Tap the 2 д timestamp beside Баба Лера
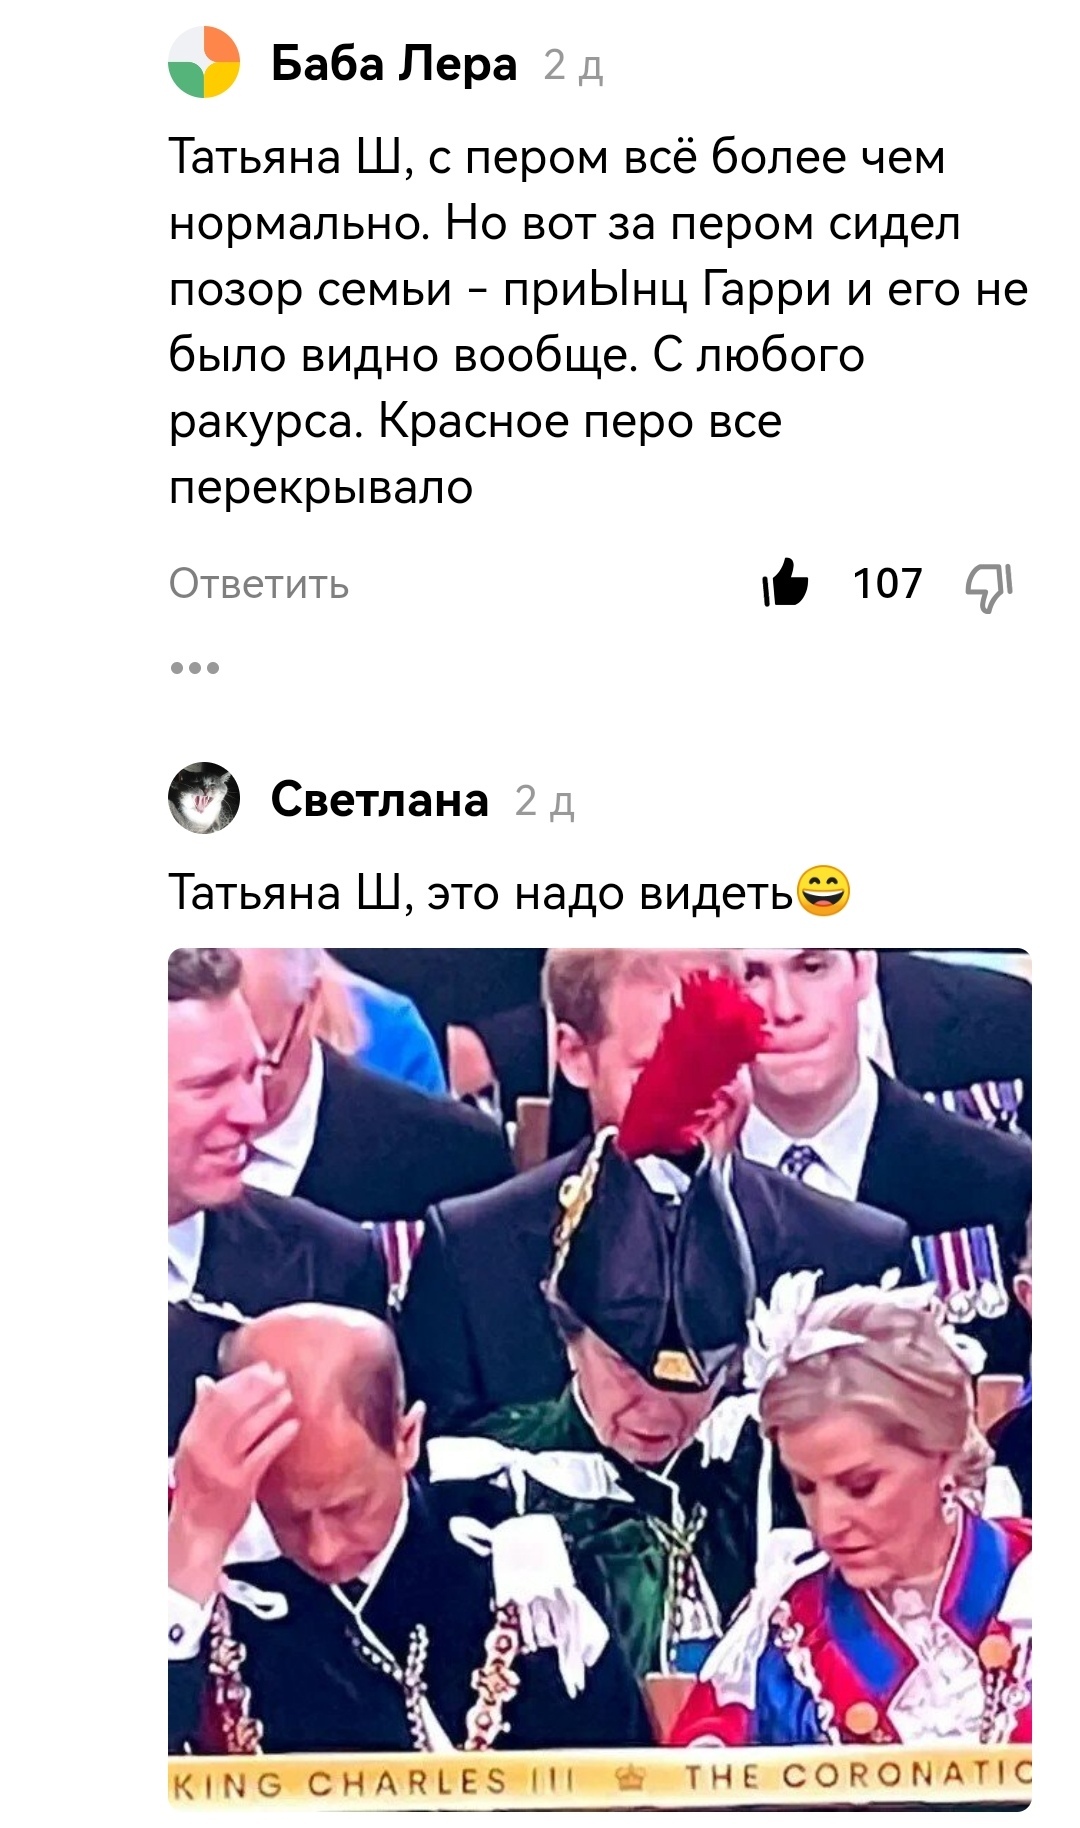Screen dimensions: 1080x1828 574,66
